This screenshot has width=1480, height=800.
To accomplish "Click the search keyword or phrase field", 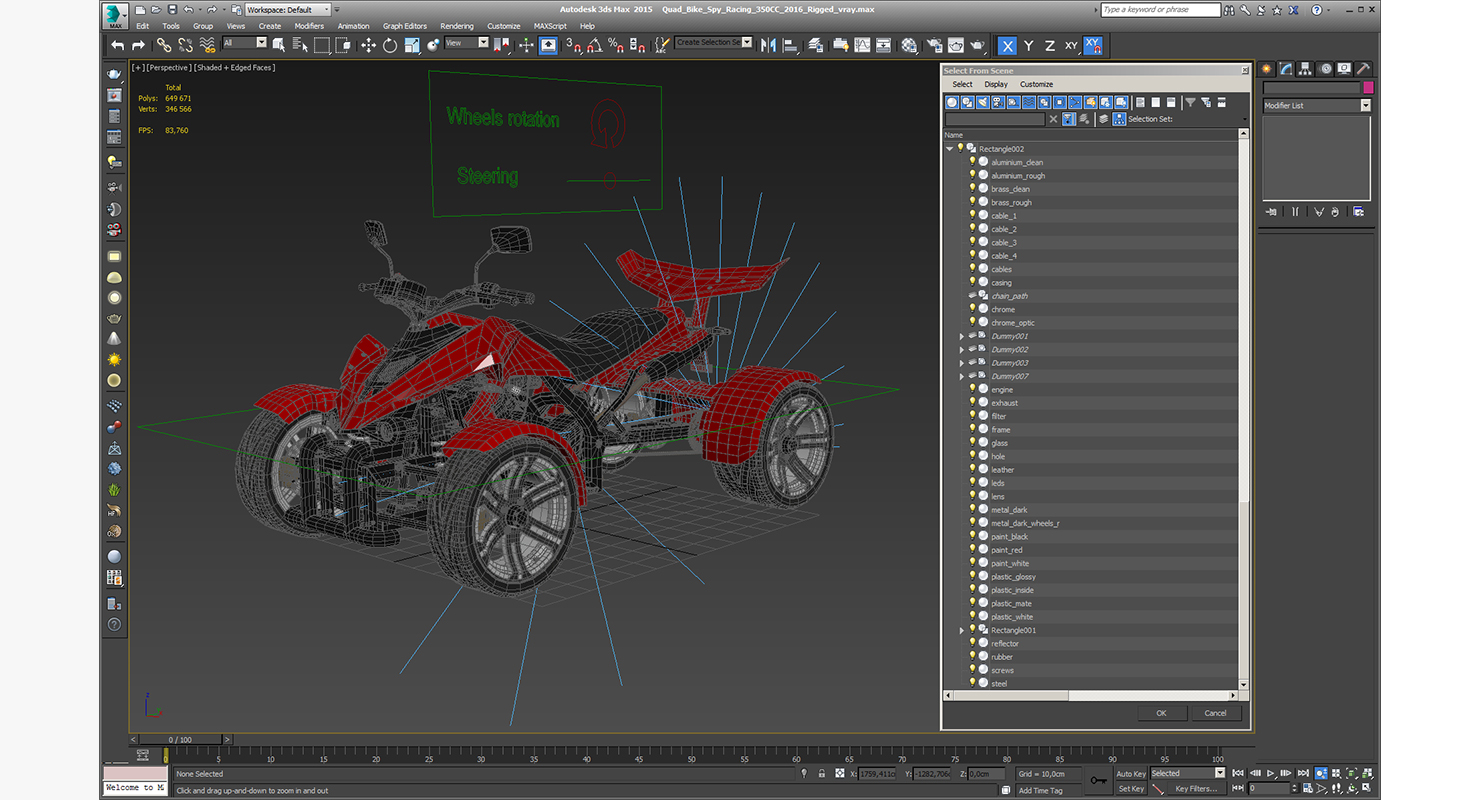I will 1160,10.
